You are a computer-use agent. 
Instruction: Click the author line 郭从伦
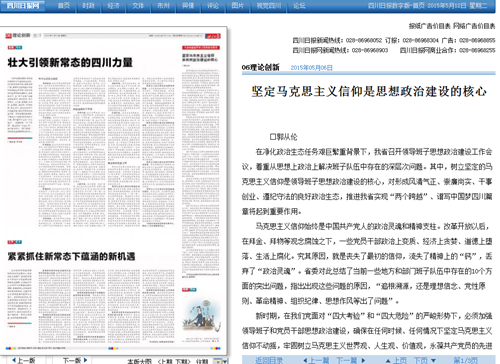(x=283, y=137)
